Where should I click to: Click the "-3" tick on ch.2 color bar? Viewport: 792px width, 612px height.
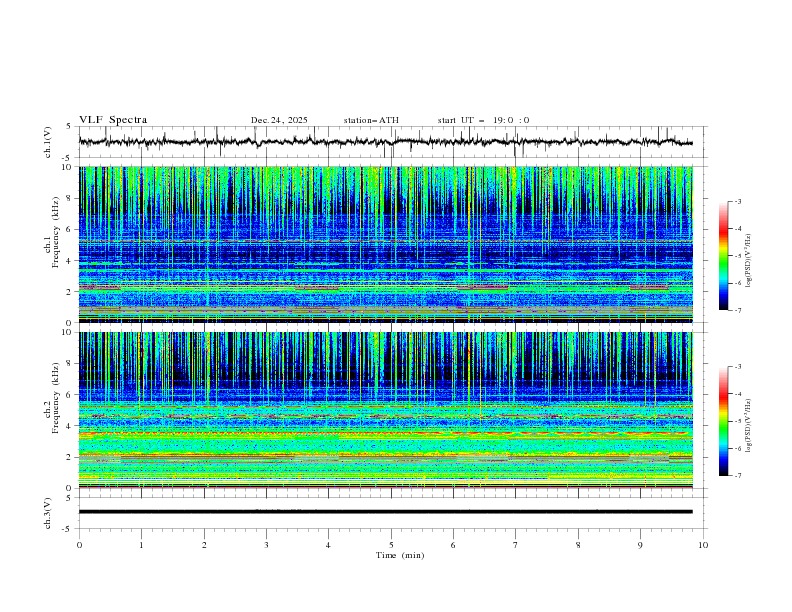tap(737, 367)
